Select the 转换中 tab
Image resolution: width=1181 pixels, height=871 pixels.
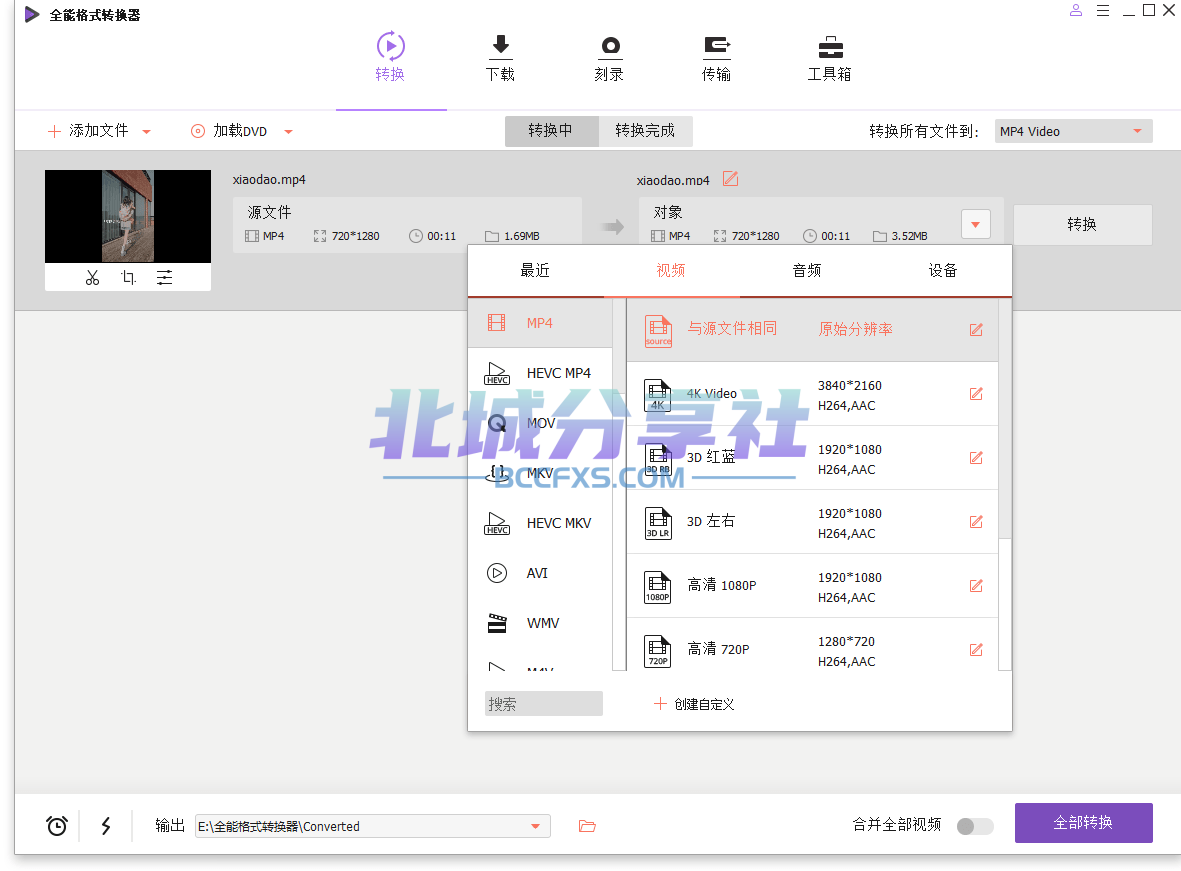(x=551, y=130)
